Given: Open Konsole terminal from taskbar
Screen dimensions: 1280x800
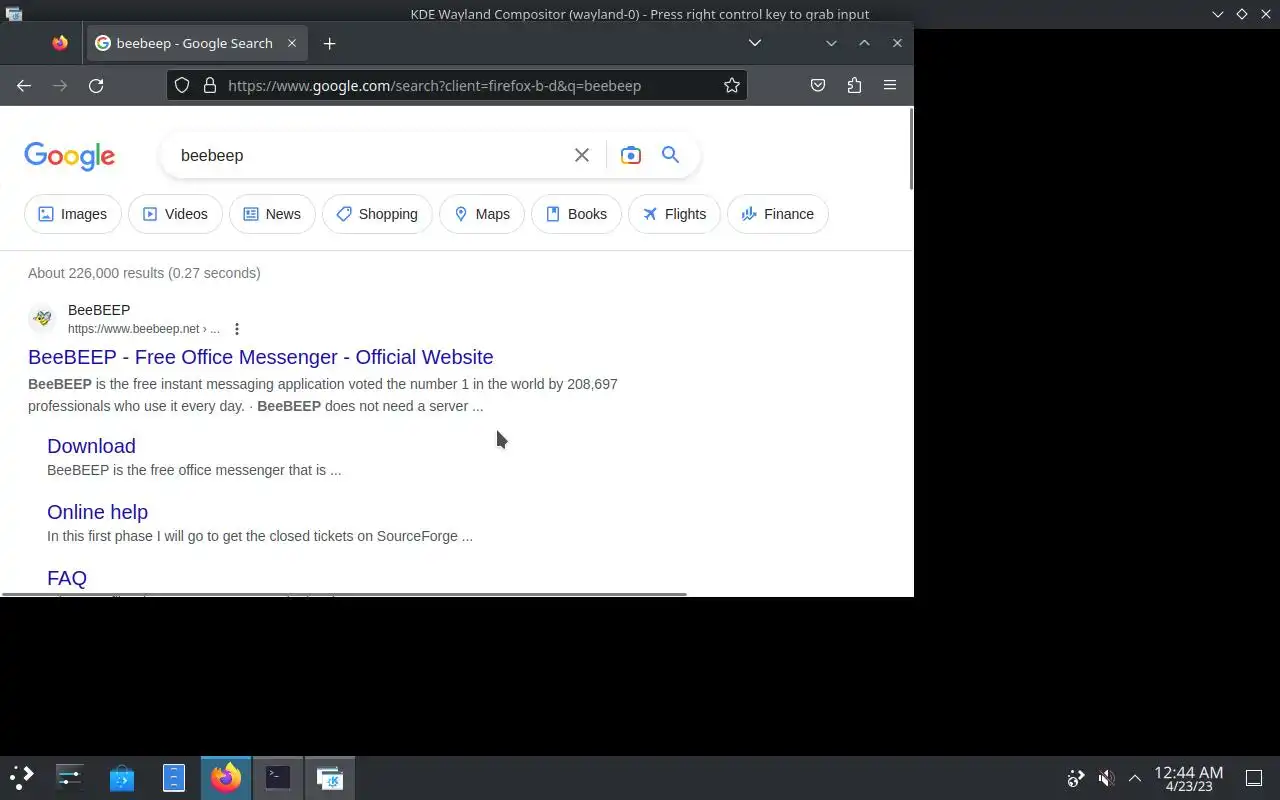Looking at the screenshot, I should pos(278,777).
